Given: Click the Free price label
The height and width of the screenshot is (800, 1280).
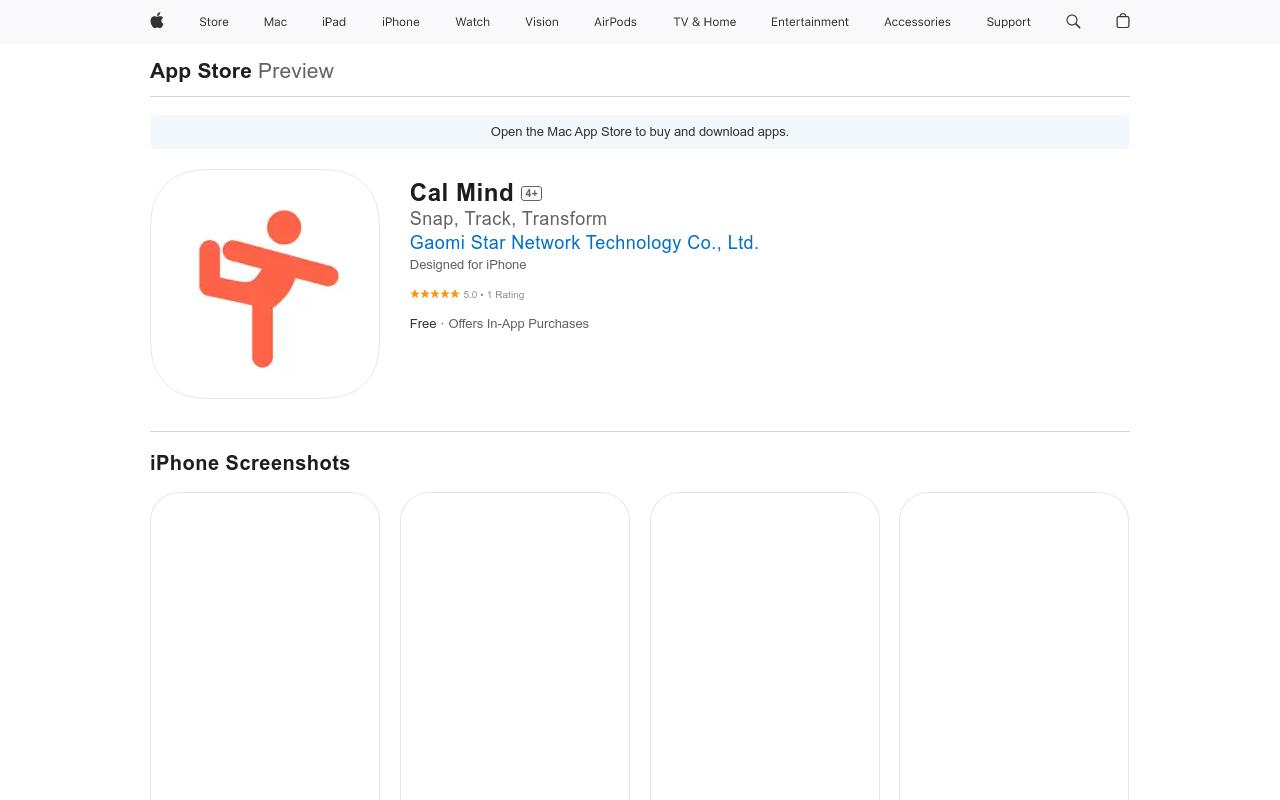Looking at the screenshot, I should click(x=423, y=324).
